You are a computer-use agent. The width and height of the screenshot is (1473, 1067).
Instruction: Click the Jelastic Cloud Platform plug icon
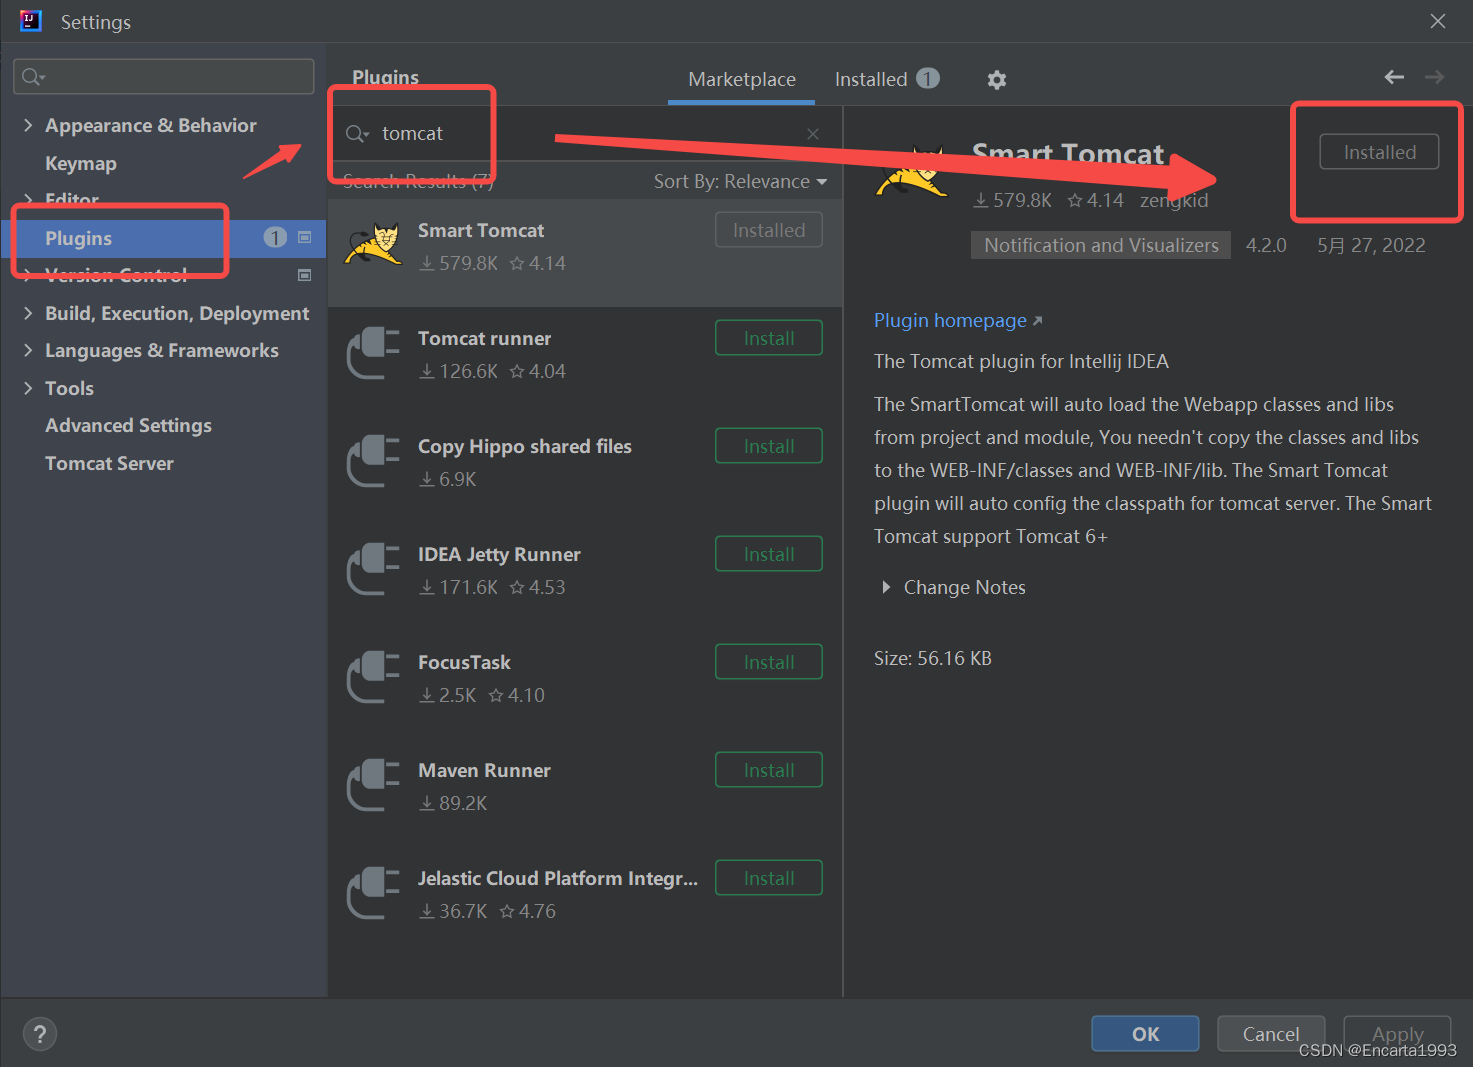[x=373, y=893]
